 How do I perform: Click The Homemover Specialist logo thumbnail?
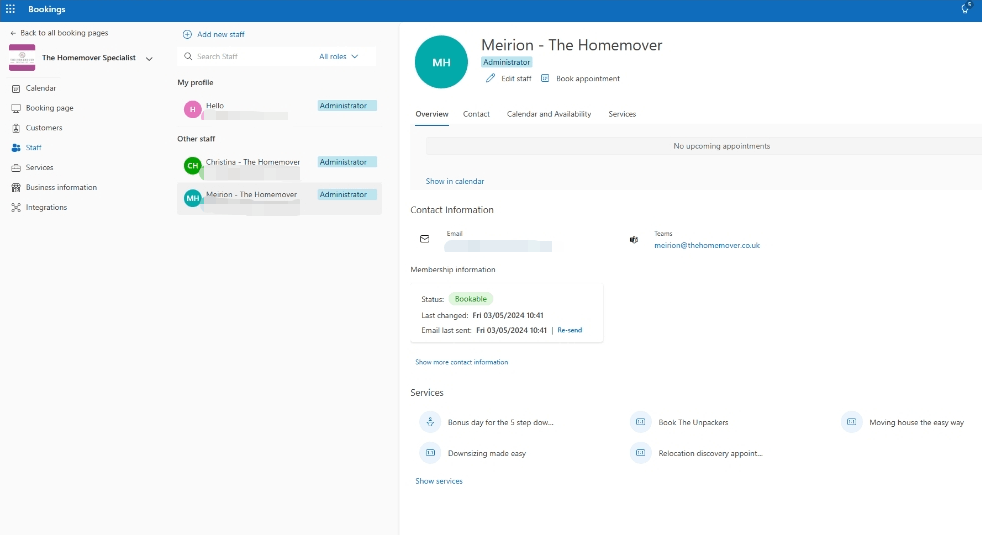pyautogui.click(x=22, y=58)
